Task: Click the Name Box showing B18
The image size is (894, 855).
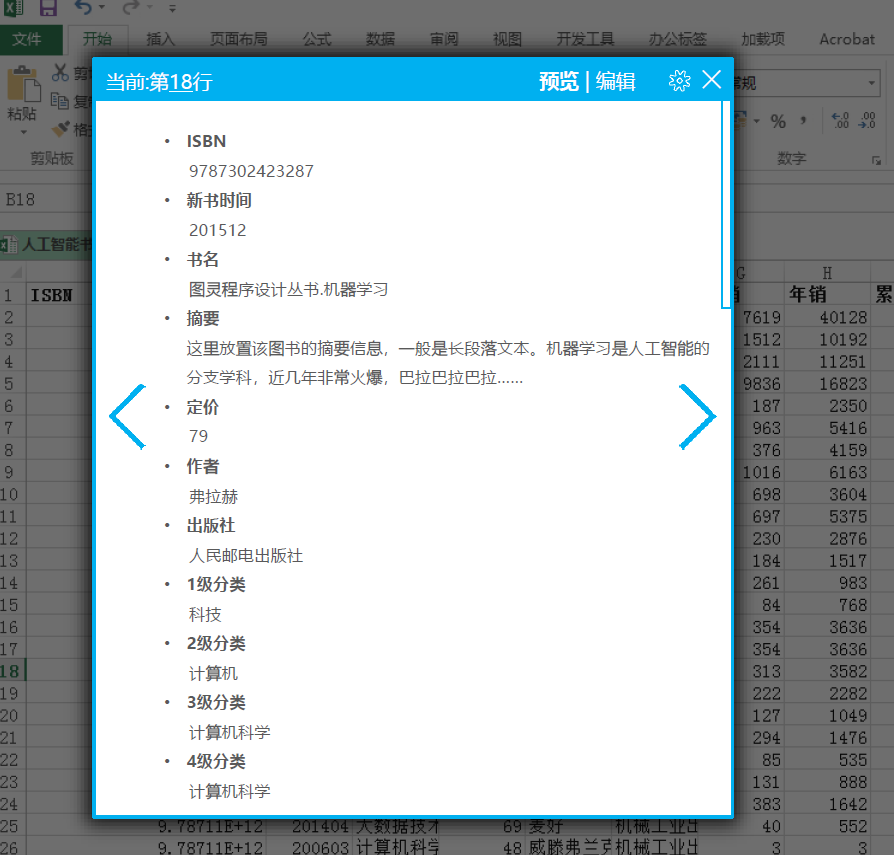Action: [x=40, y=200]
